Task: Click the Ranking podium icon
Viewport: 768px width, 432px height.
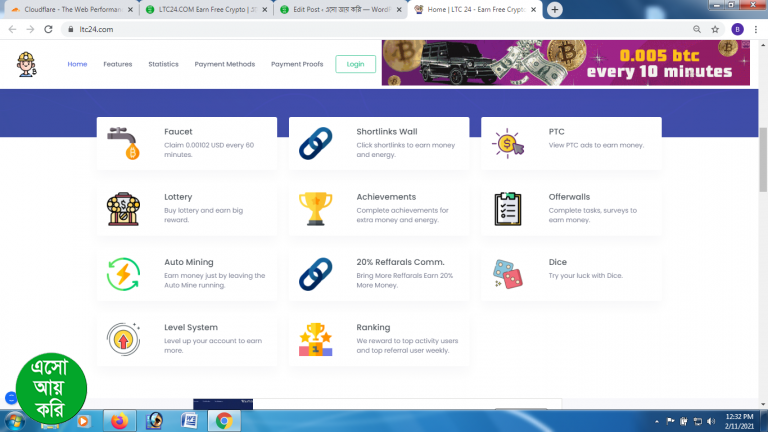Action: (x=316, y=340)
